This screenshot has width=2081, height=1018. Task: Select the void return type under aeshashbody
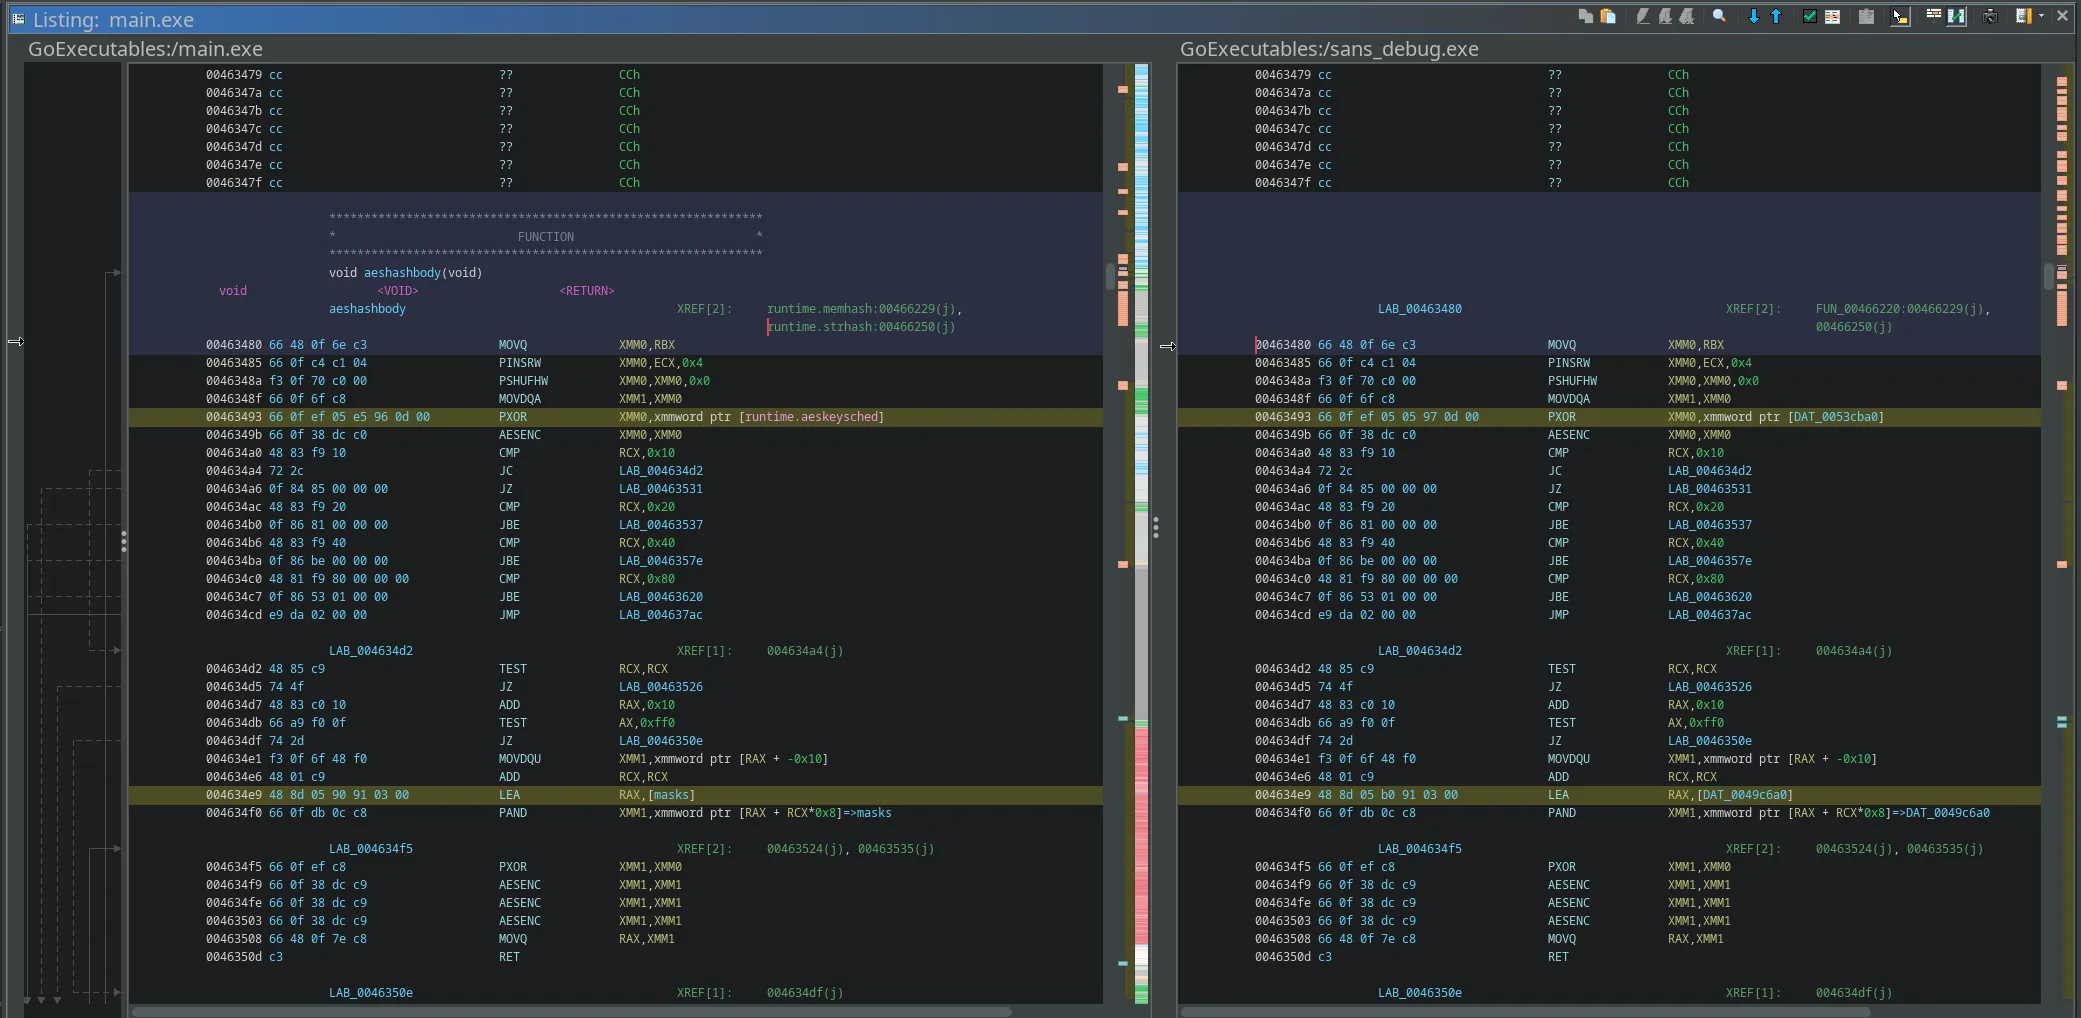click(233, 291)
